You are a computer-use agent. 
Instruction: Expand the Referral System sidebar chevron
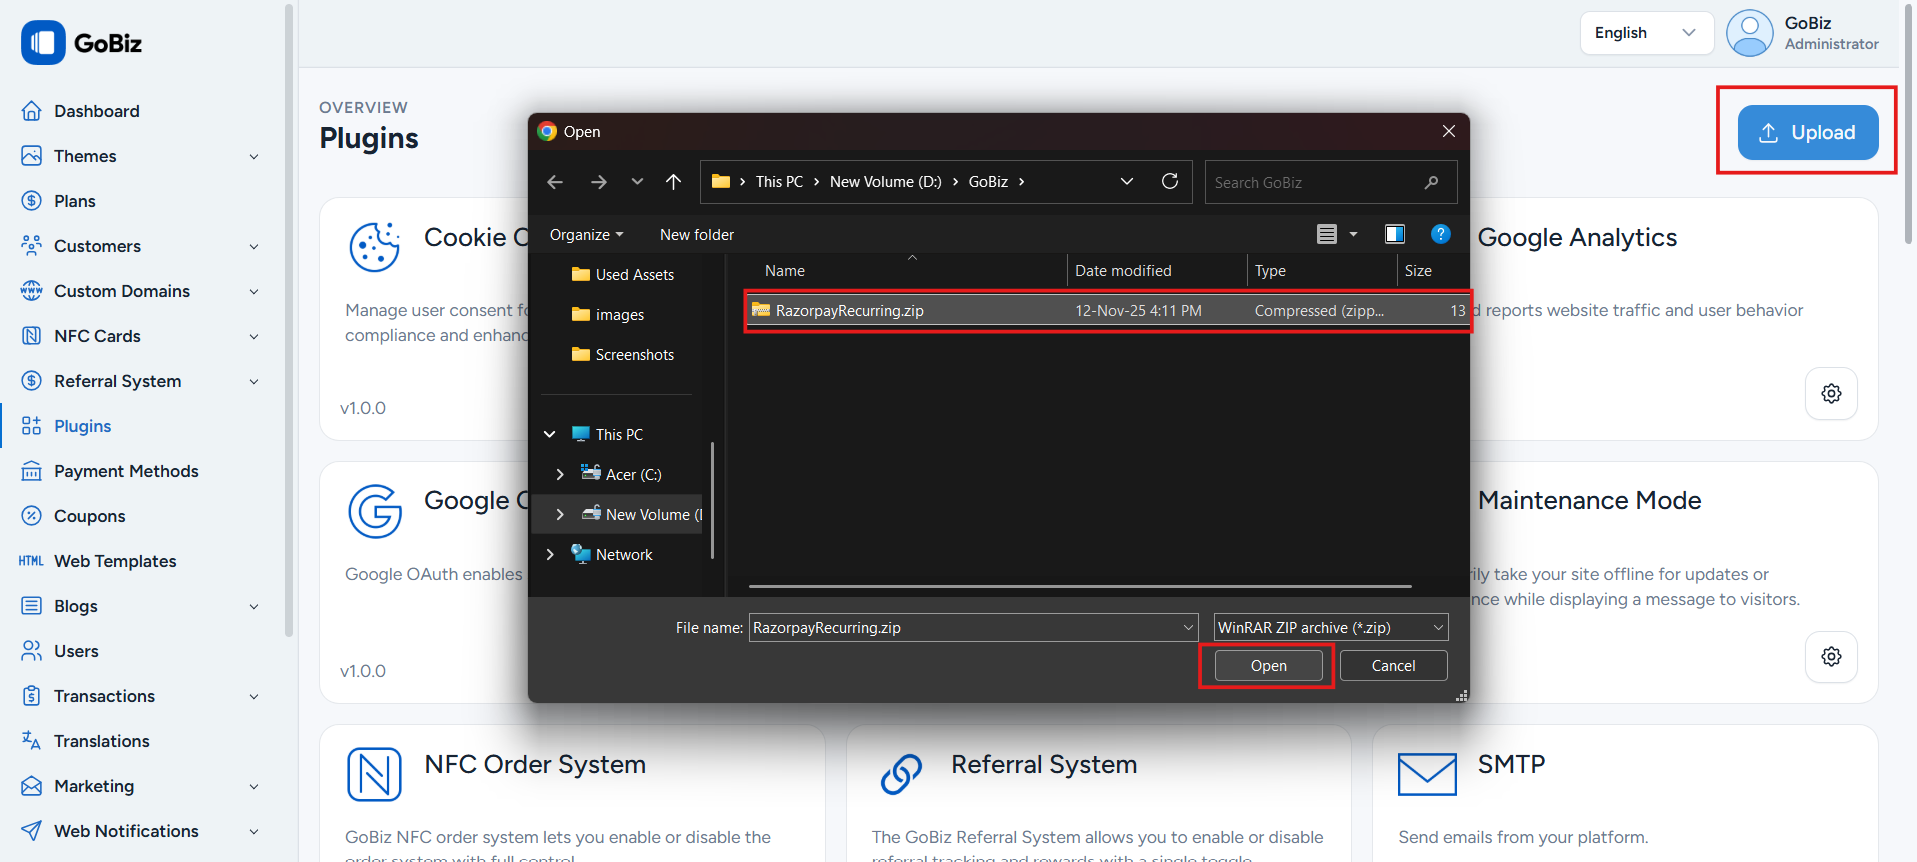pyautogui.click(x=254, y=382)
